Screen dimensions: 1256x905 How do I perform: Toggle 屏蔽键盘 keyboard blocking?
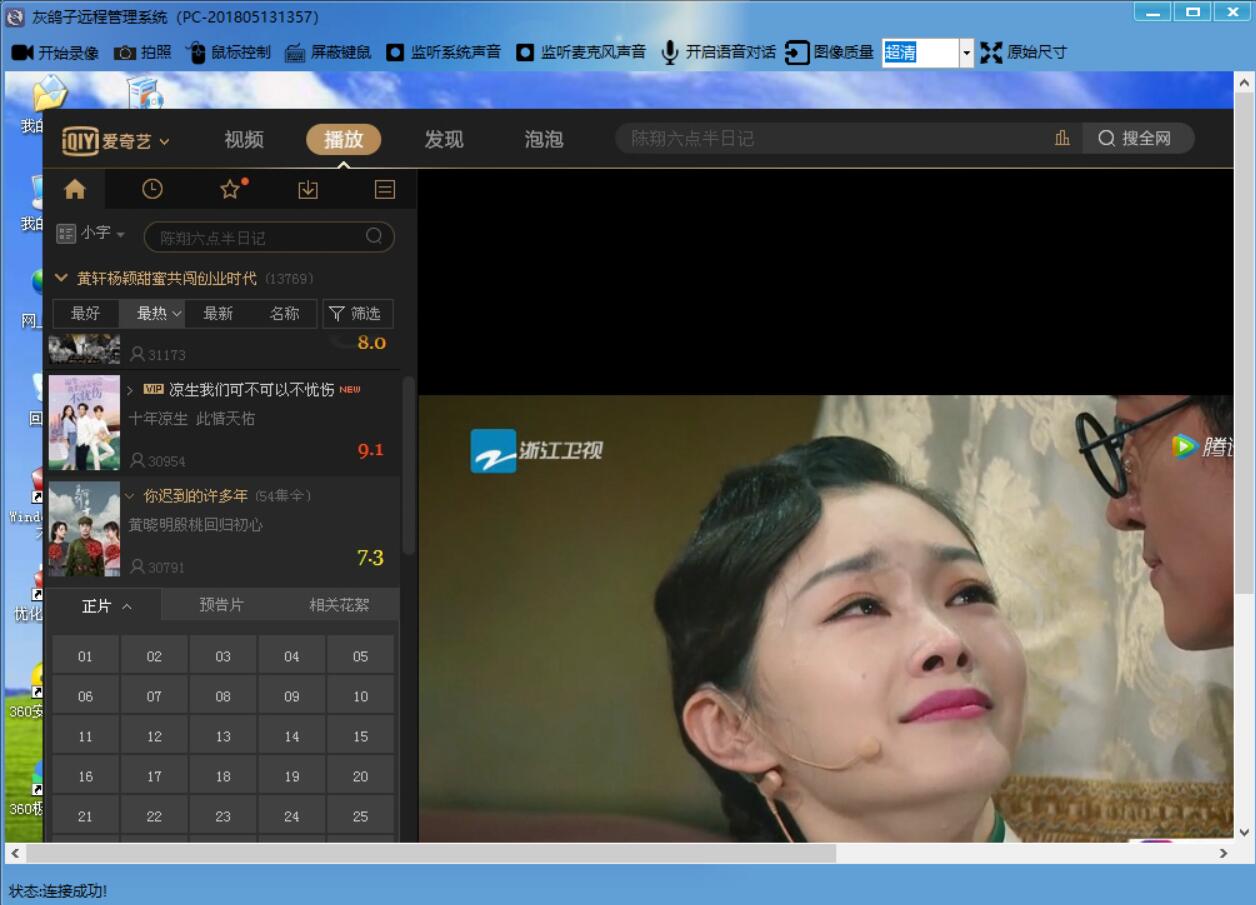click(328, 53)
